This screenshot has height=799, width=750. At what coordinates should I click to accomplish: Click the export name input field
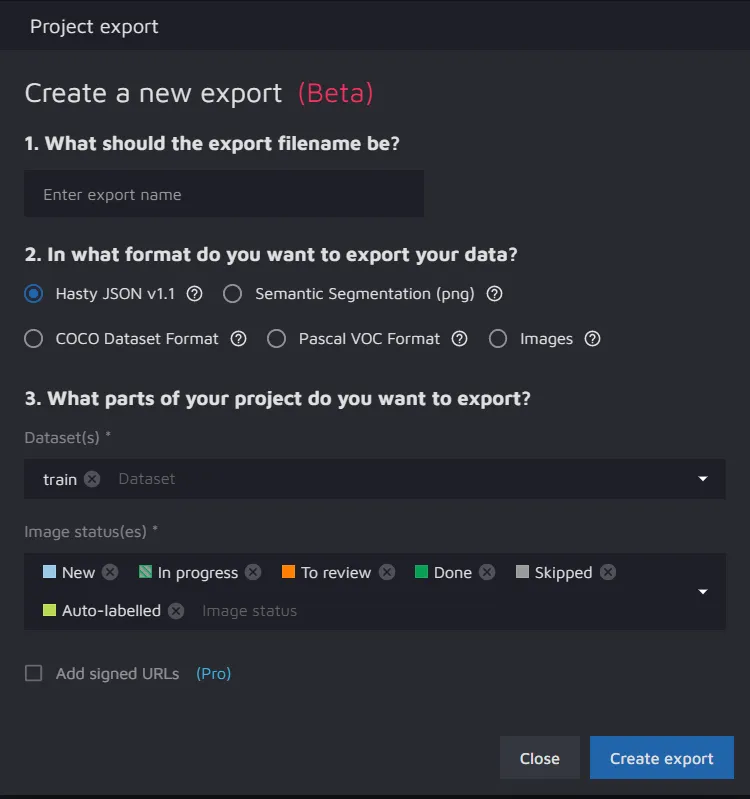coord(224,194)
